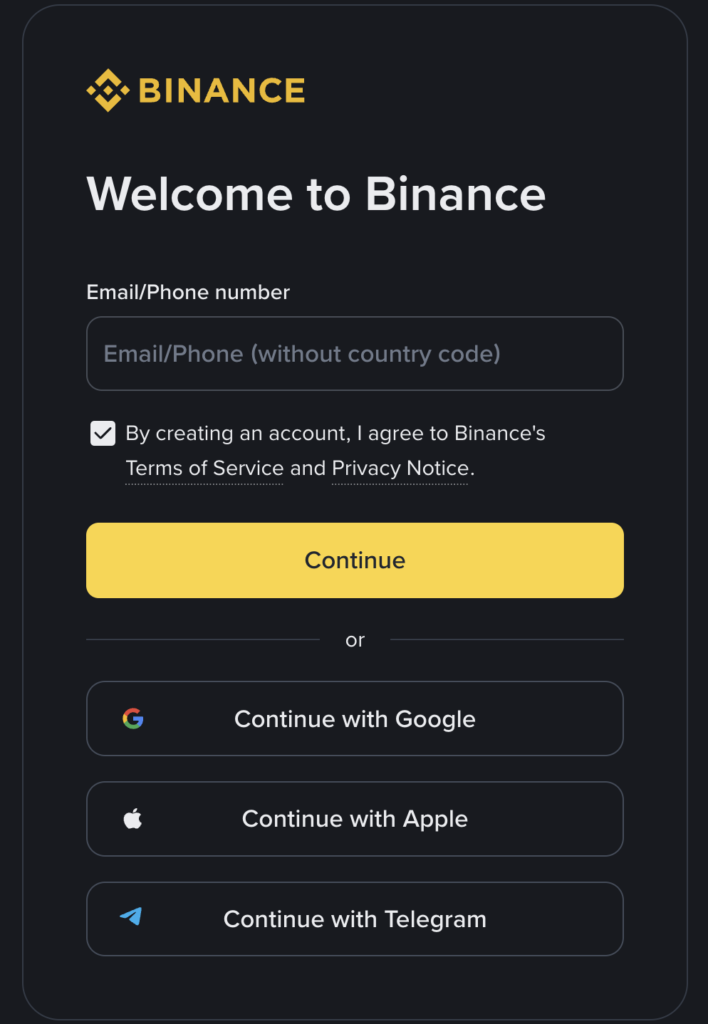Click the Apple logo icon
This screenshot has width=708, height=1024.
(132, 819)
